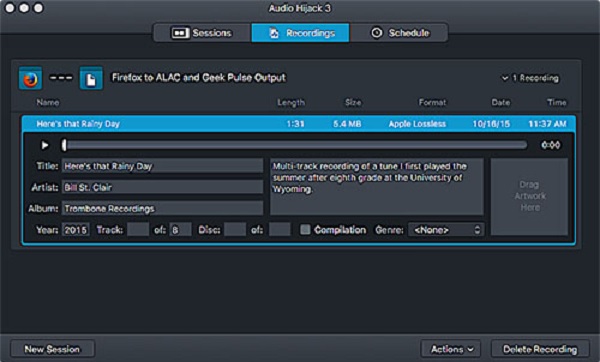This screenshot has height=362, width=600.
Task: Select the Here's that Rainy Day row
Action: pos(298,124)
